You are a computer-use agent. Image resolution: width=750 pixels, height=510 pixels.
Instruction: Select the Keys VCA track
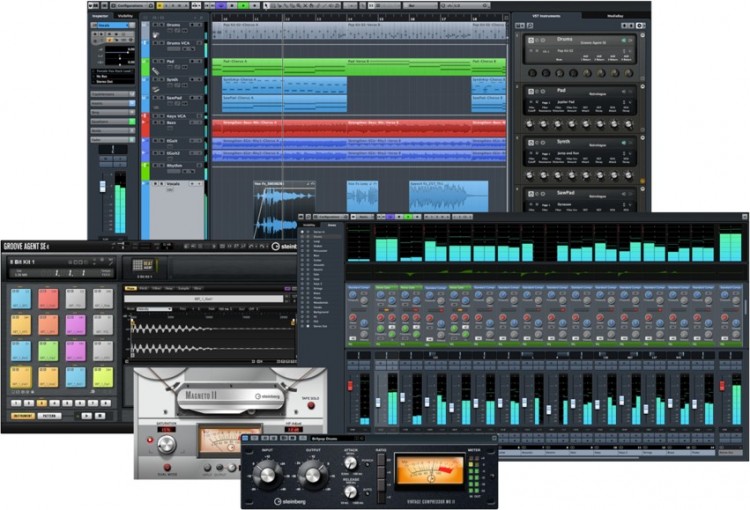coord(176,116)
